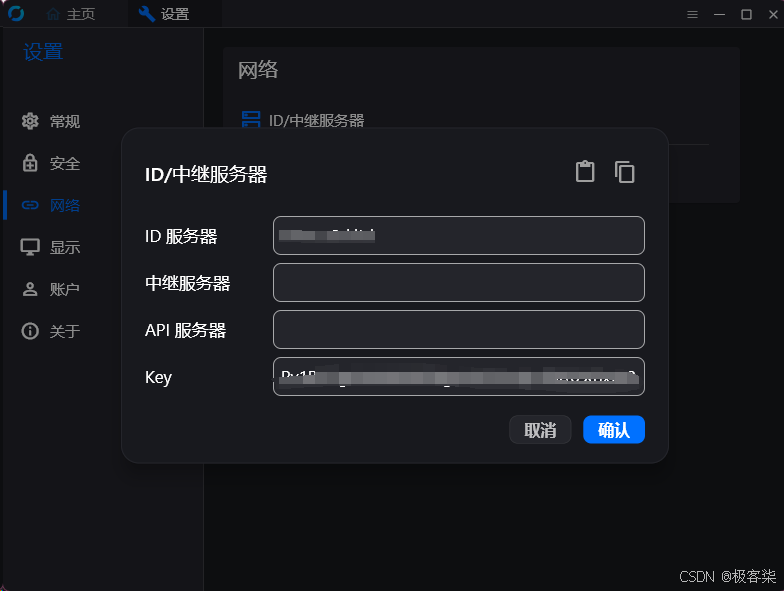
Task: Click the server icon beside ID/中继服务器
Action: tap(251, 120)
